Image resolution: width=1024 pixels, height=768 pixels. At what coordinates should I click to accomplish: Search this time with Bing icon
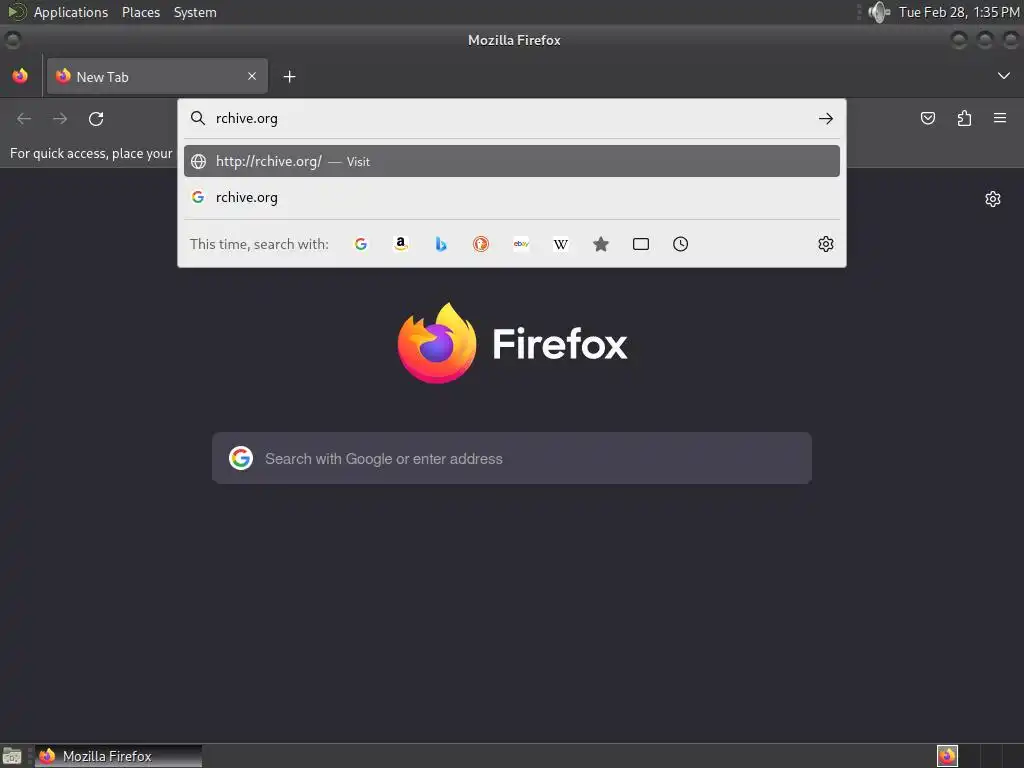[441, 244]
